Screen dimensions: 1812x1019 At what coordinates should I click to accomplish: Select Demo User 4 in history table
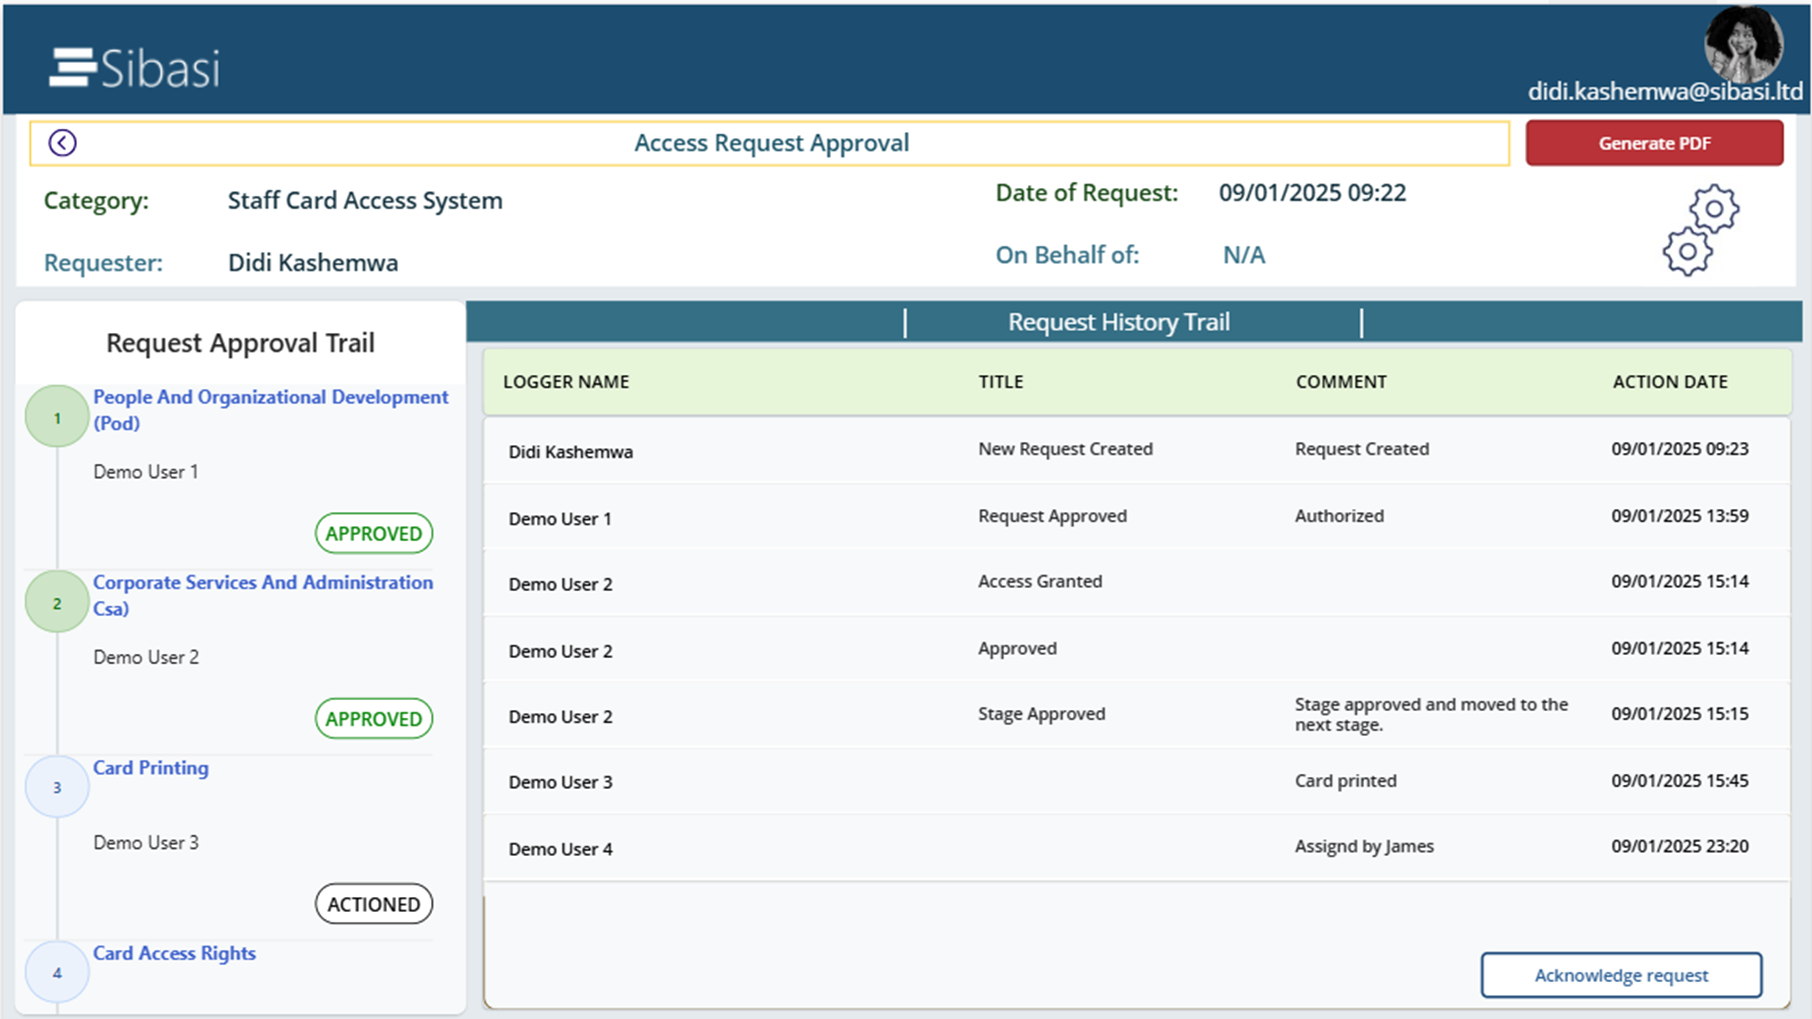pyautogui.click(x=560, y=849)
